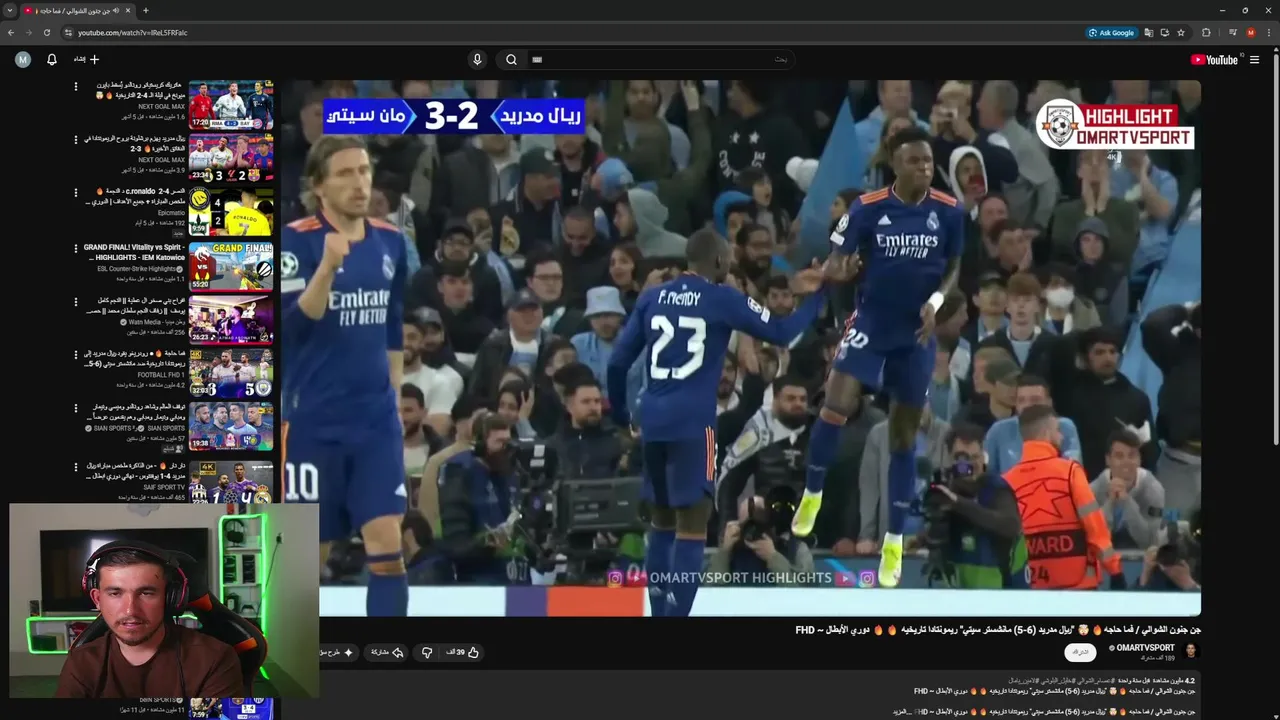This screenshot has width=1280, height=720.
Task: Subscribe to OMARTVSPORT channel
Action: pos(1080,652)
